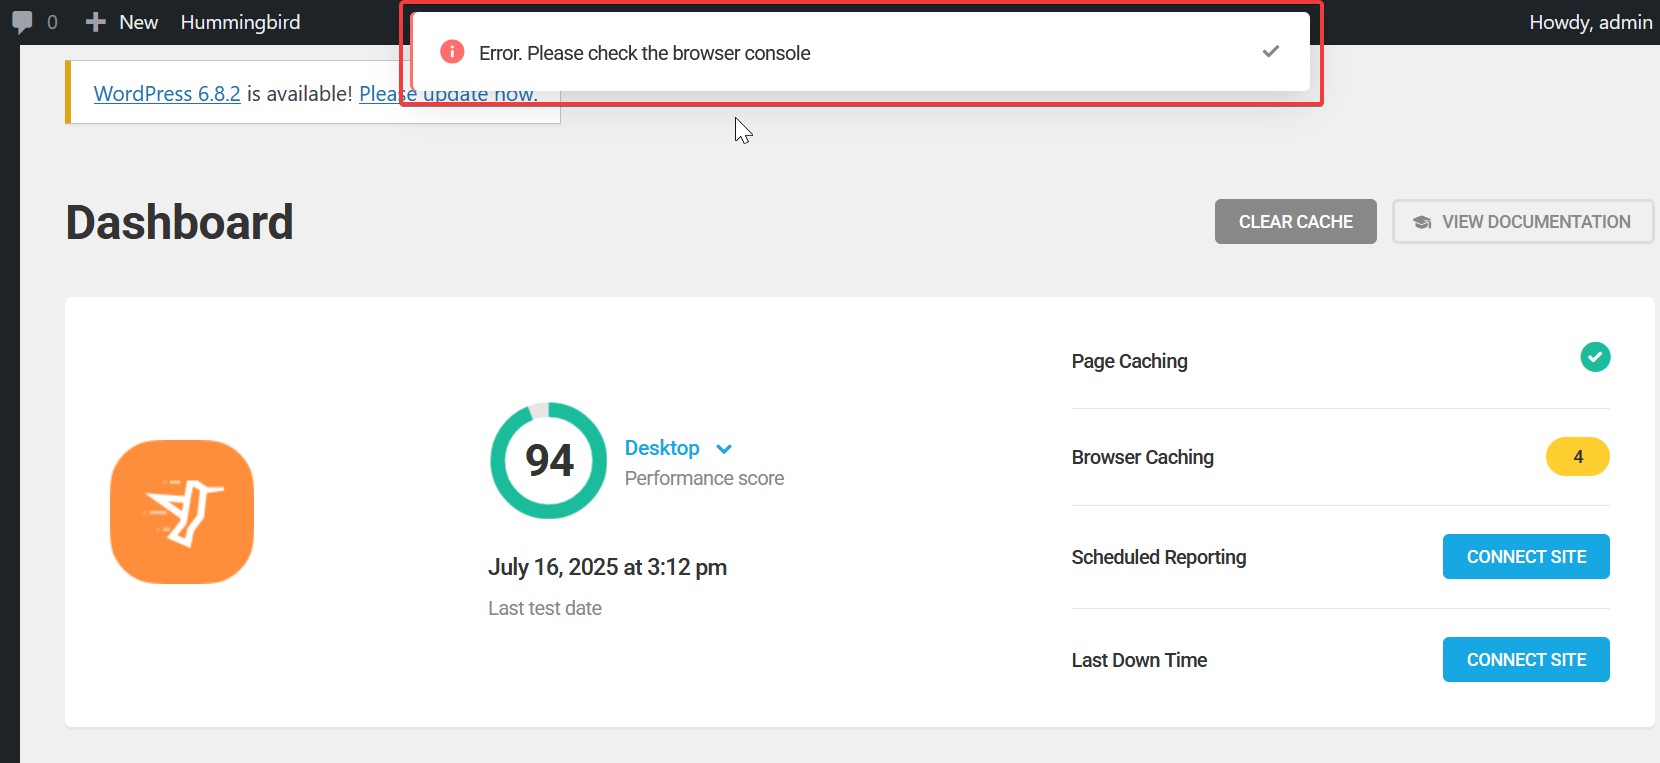Open the Howdy, admin account menu
This screenshot has width=1660, height=763.
click(1589, 22)
